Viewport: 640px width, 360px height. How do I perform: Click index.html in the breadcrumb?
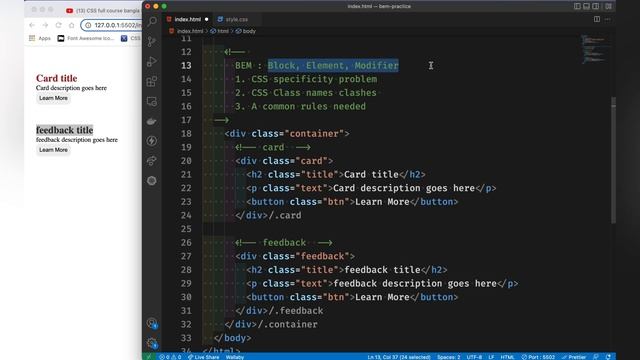pos(190,31)
